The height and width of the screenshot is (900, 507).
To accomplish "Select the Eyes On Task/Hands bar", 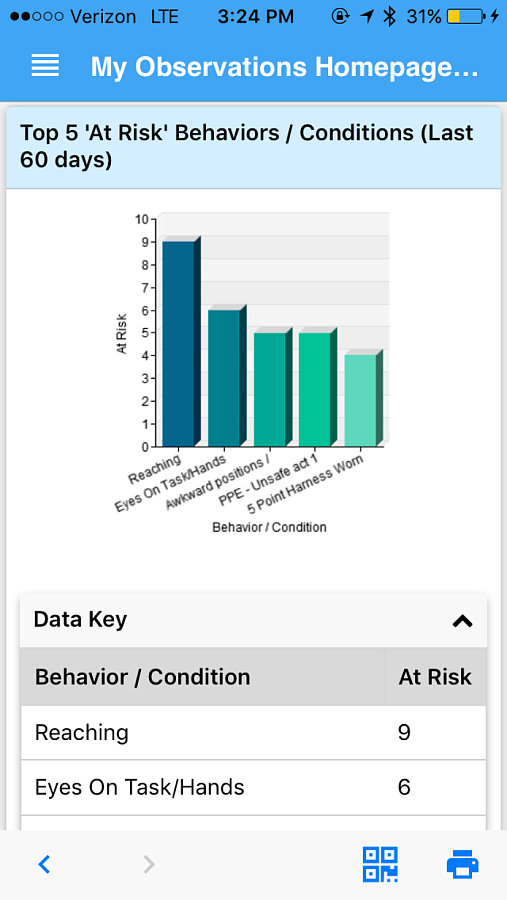I will 227,376.
